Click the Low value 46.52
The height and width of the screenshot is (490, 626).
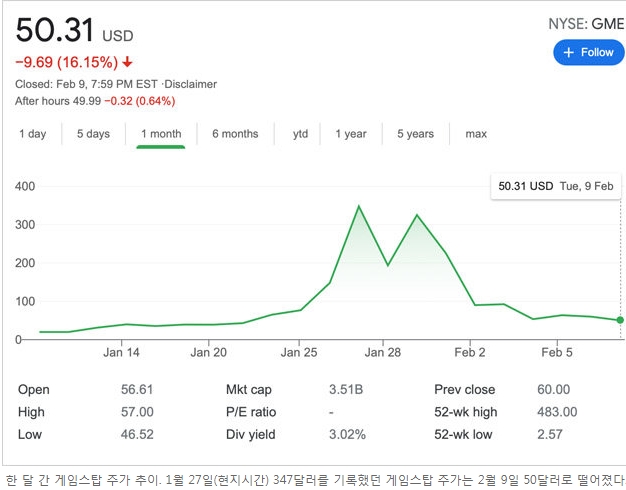coord(137,434)
